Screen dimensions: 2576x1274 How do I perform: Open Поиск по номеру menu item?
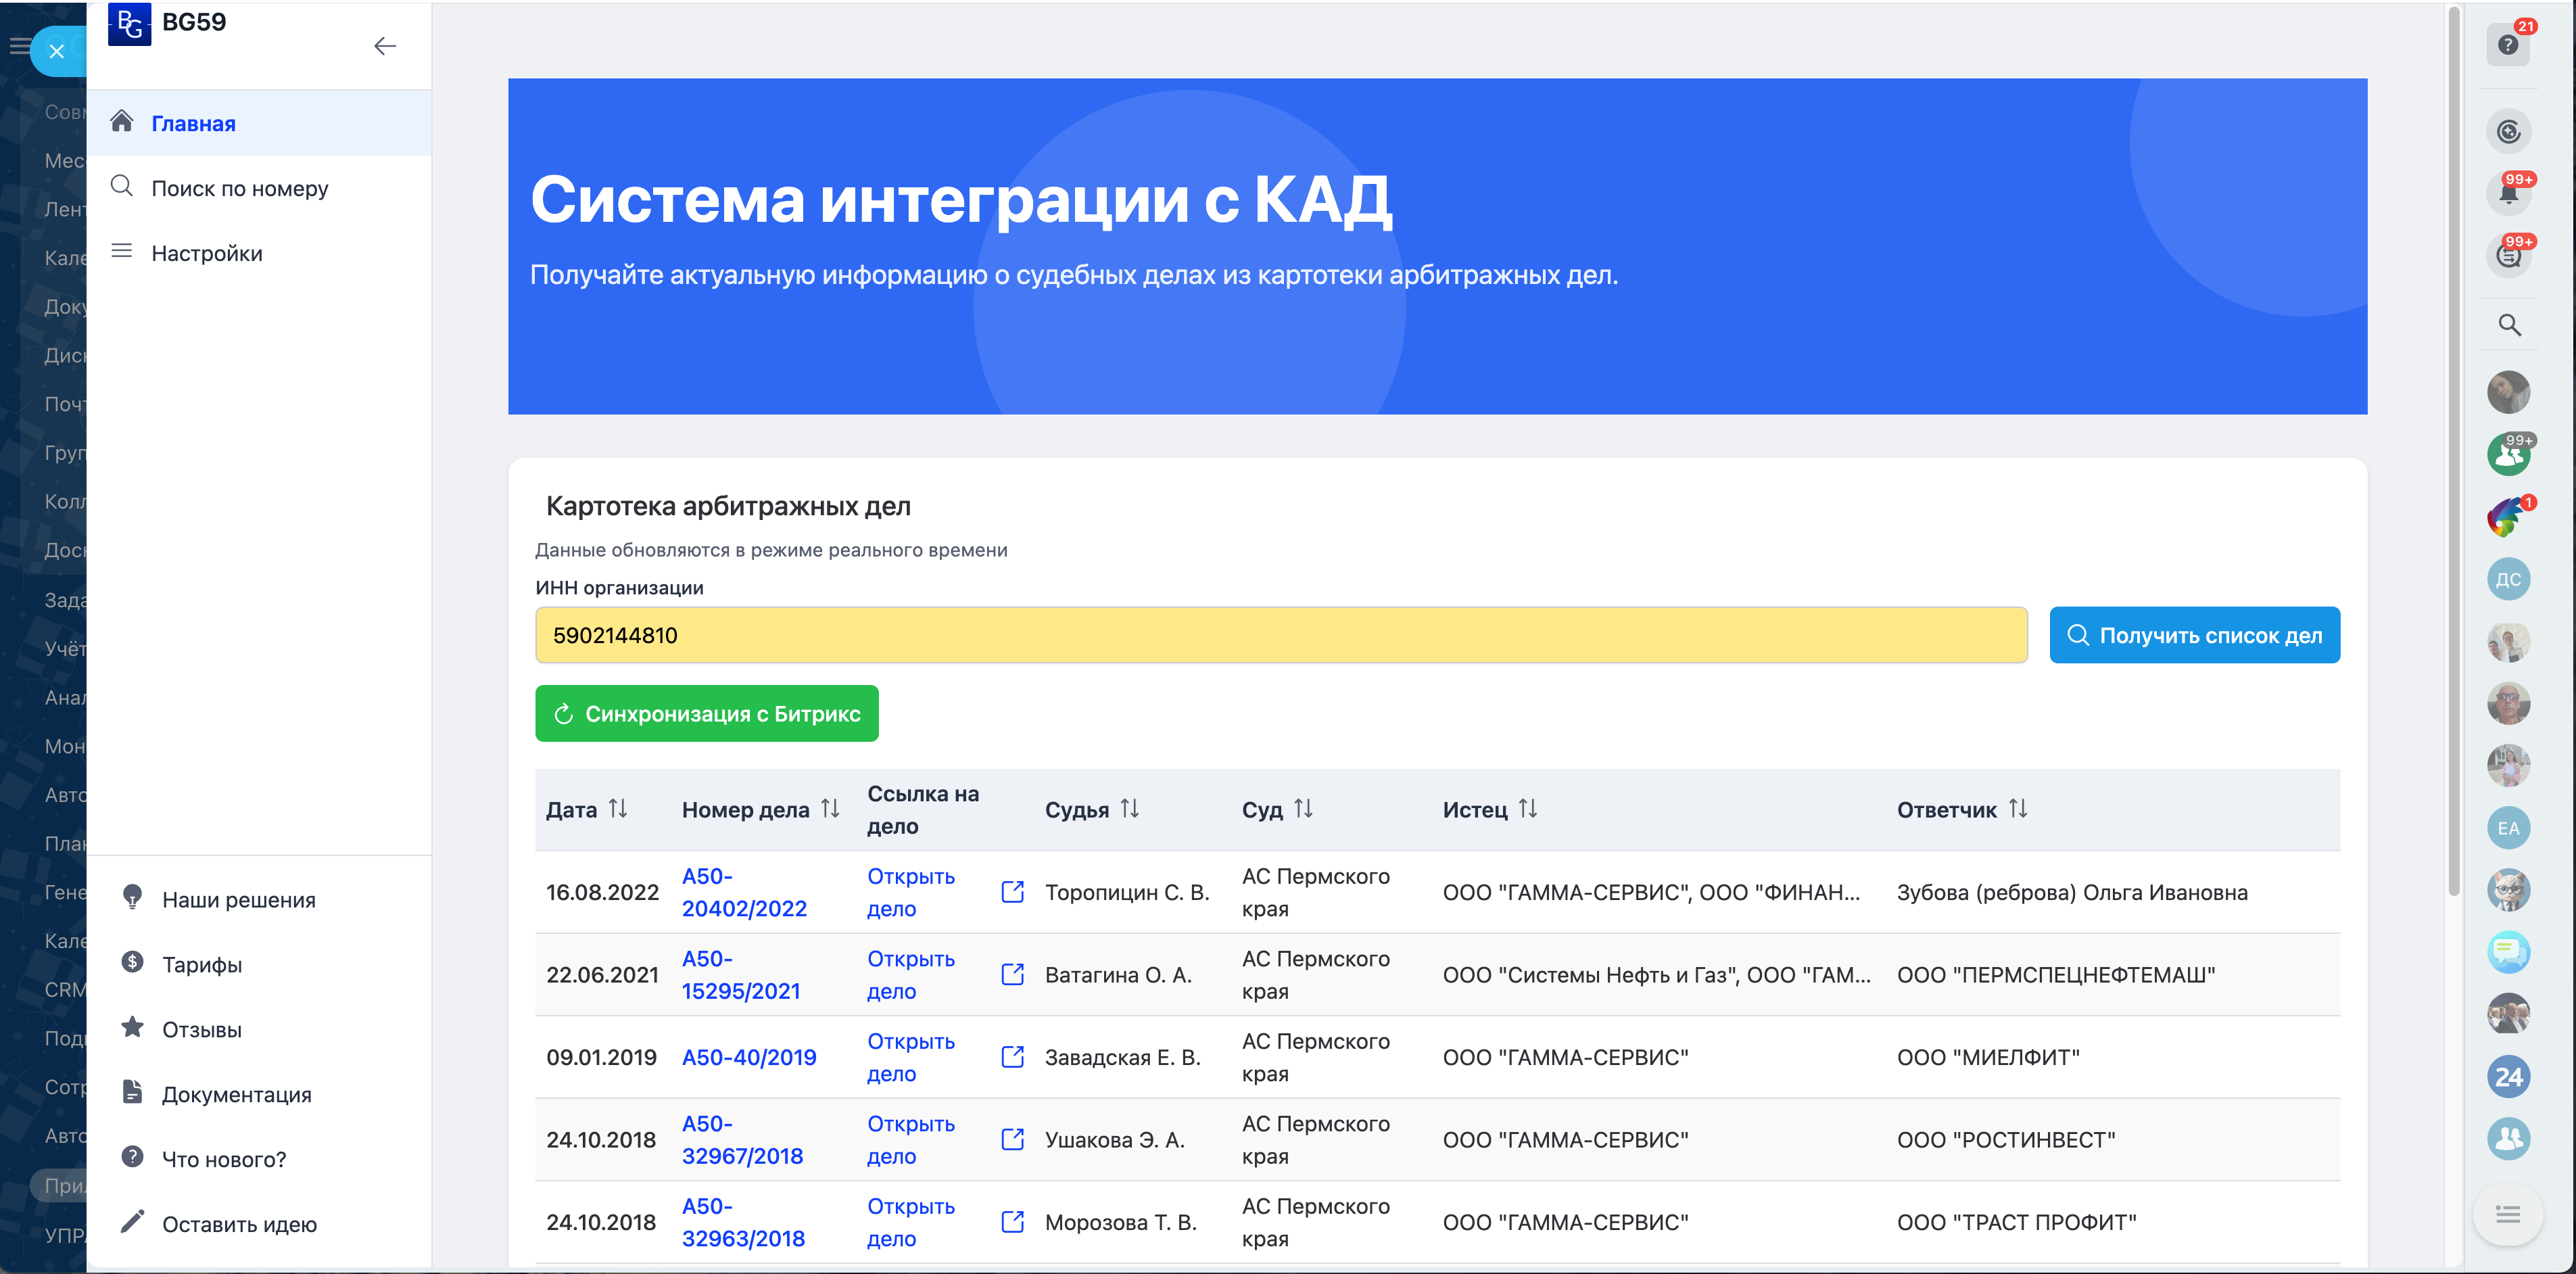[239, 188]
